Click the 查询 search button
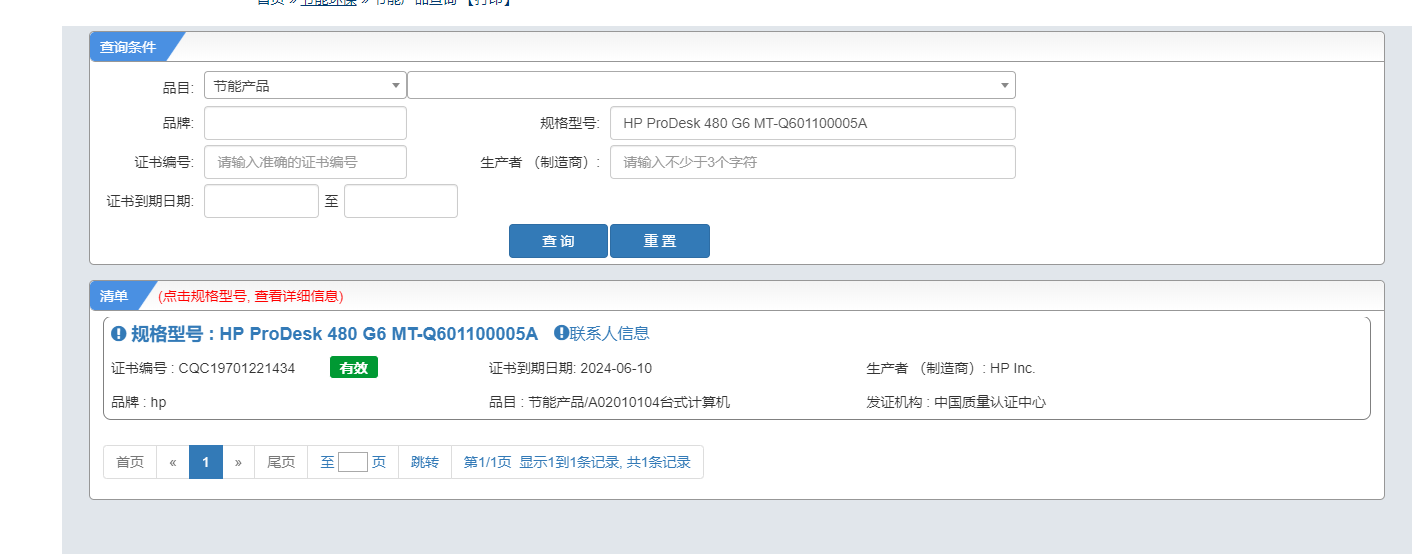Viewport: 1422px width, 554px height. [x=558, y=241]
